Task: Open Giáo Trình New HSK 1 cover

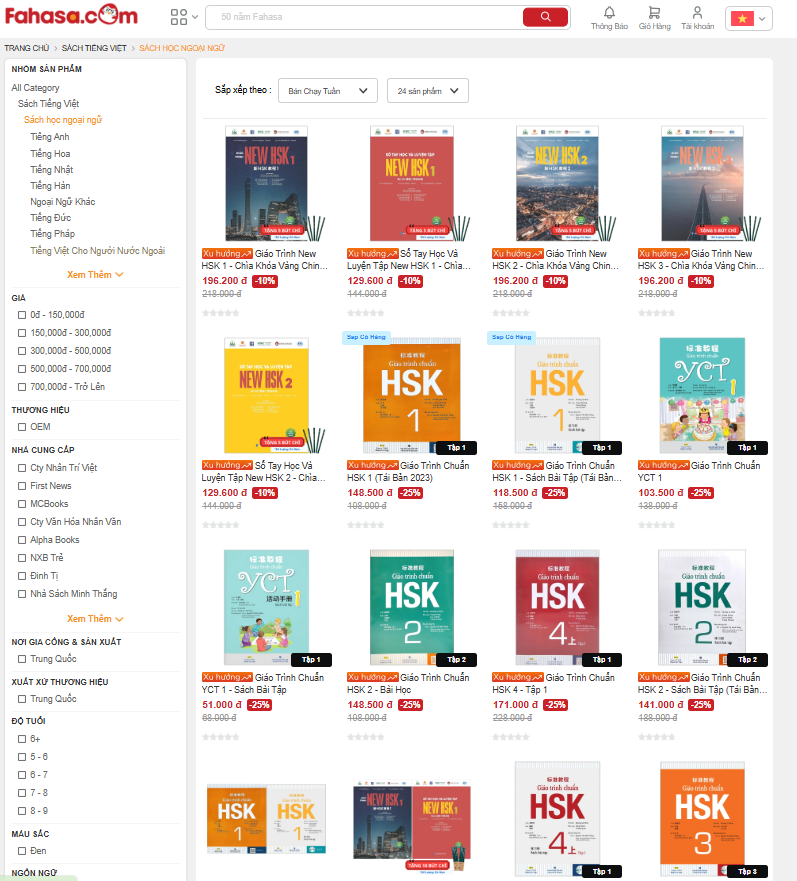Action: click(266, 183)
